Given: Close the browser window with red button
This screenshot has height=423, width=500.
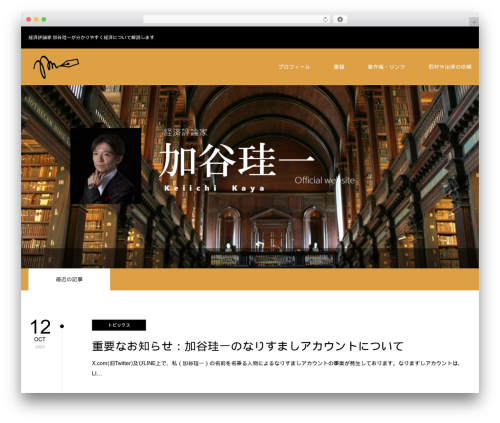Looking at the screenshot, I should [x=29, y=19].
